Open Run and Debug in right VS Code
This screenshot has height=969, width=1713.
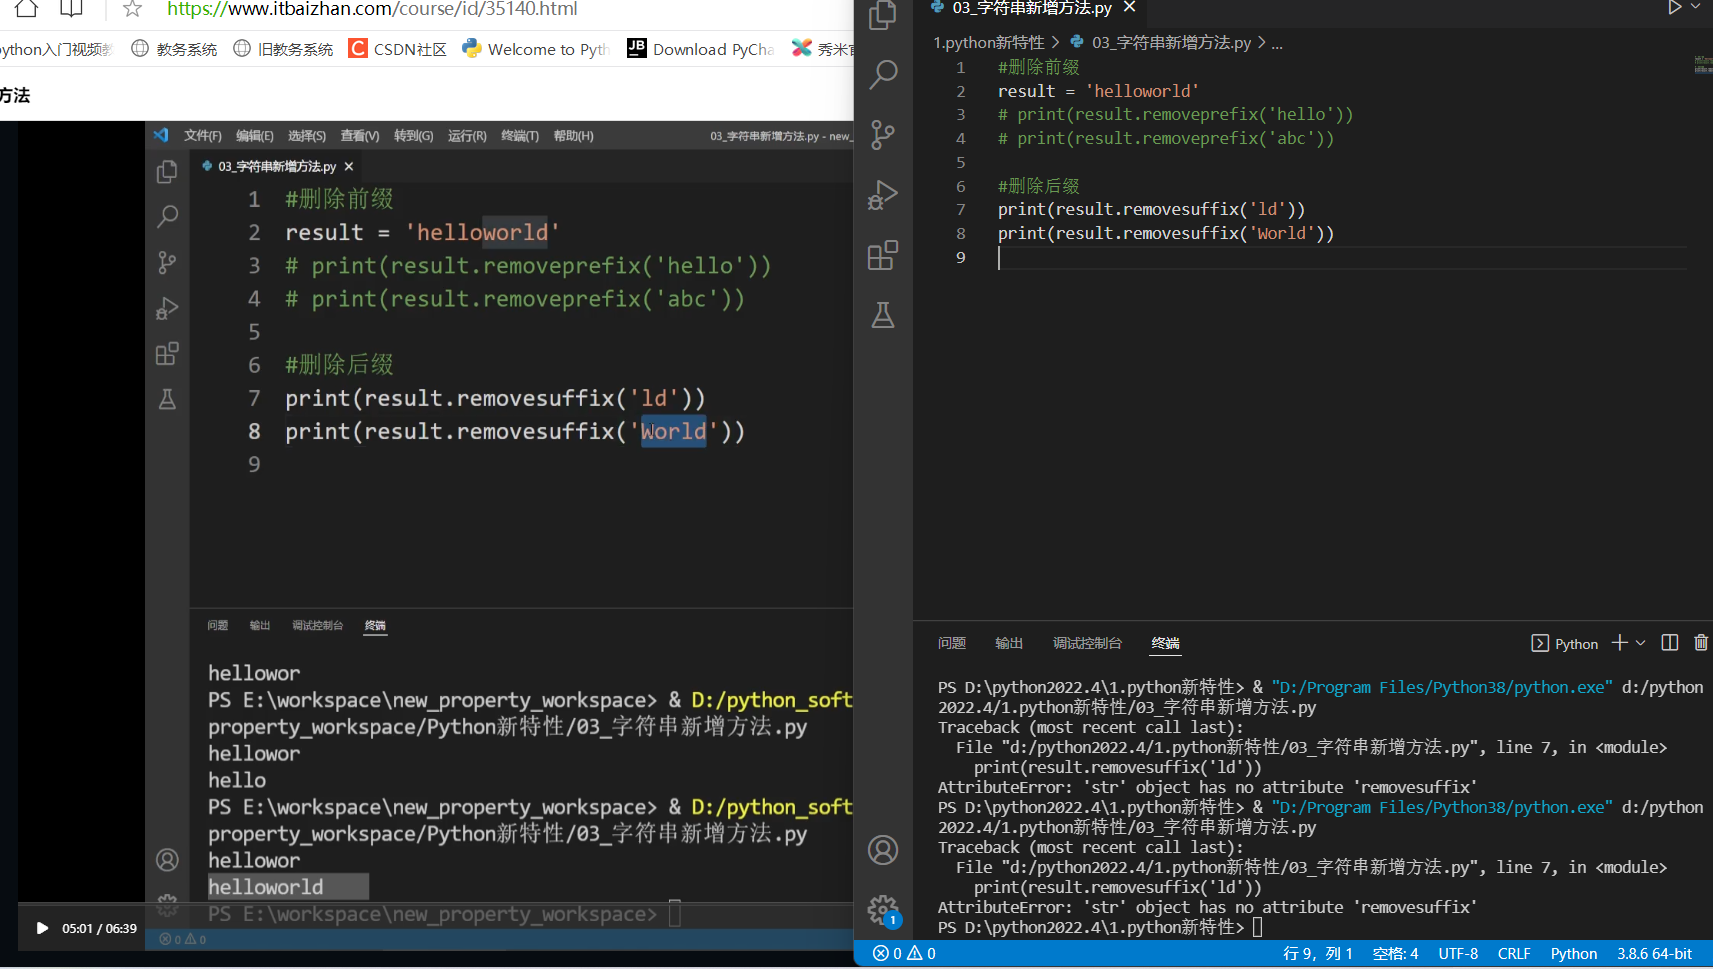(x=883, y=195)
